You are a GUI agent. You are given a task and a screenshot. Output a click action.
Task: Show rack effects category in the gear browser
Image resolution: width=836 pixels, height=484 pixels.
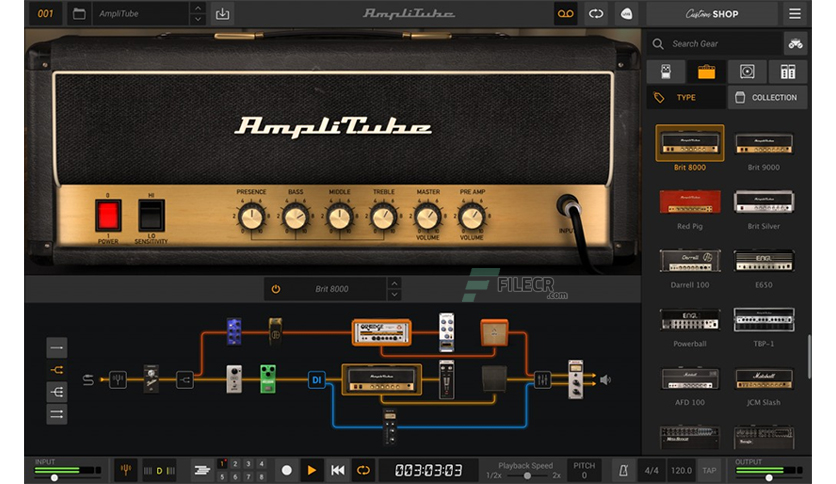tap(787, 71)
